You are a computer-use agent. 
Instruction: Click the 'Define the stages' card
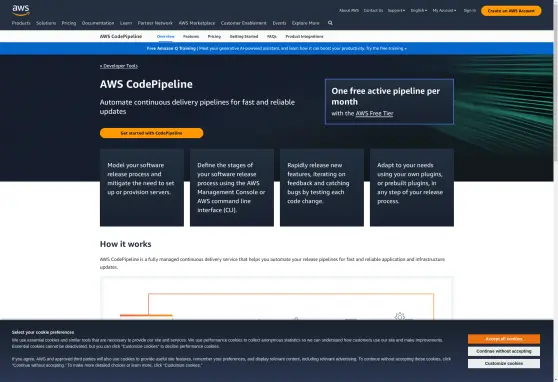(x=232, y=187)
